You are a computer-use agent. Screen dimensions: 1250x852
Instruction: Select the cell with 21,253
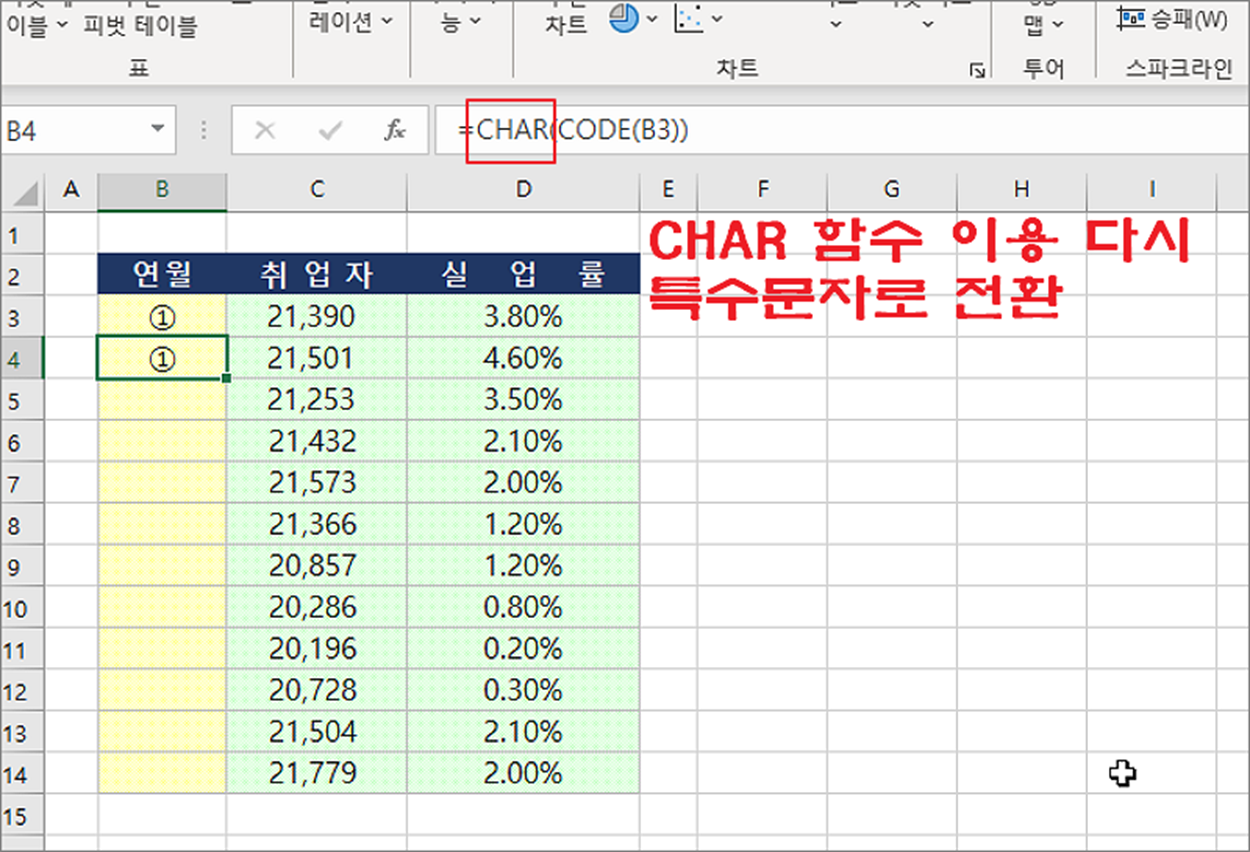[x=317, y=400]
